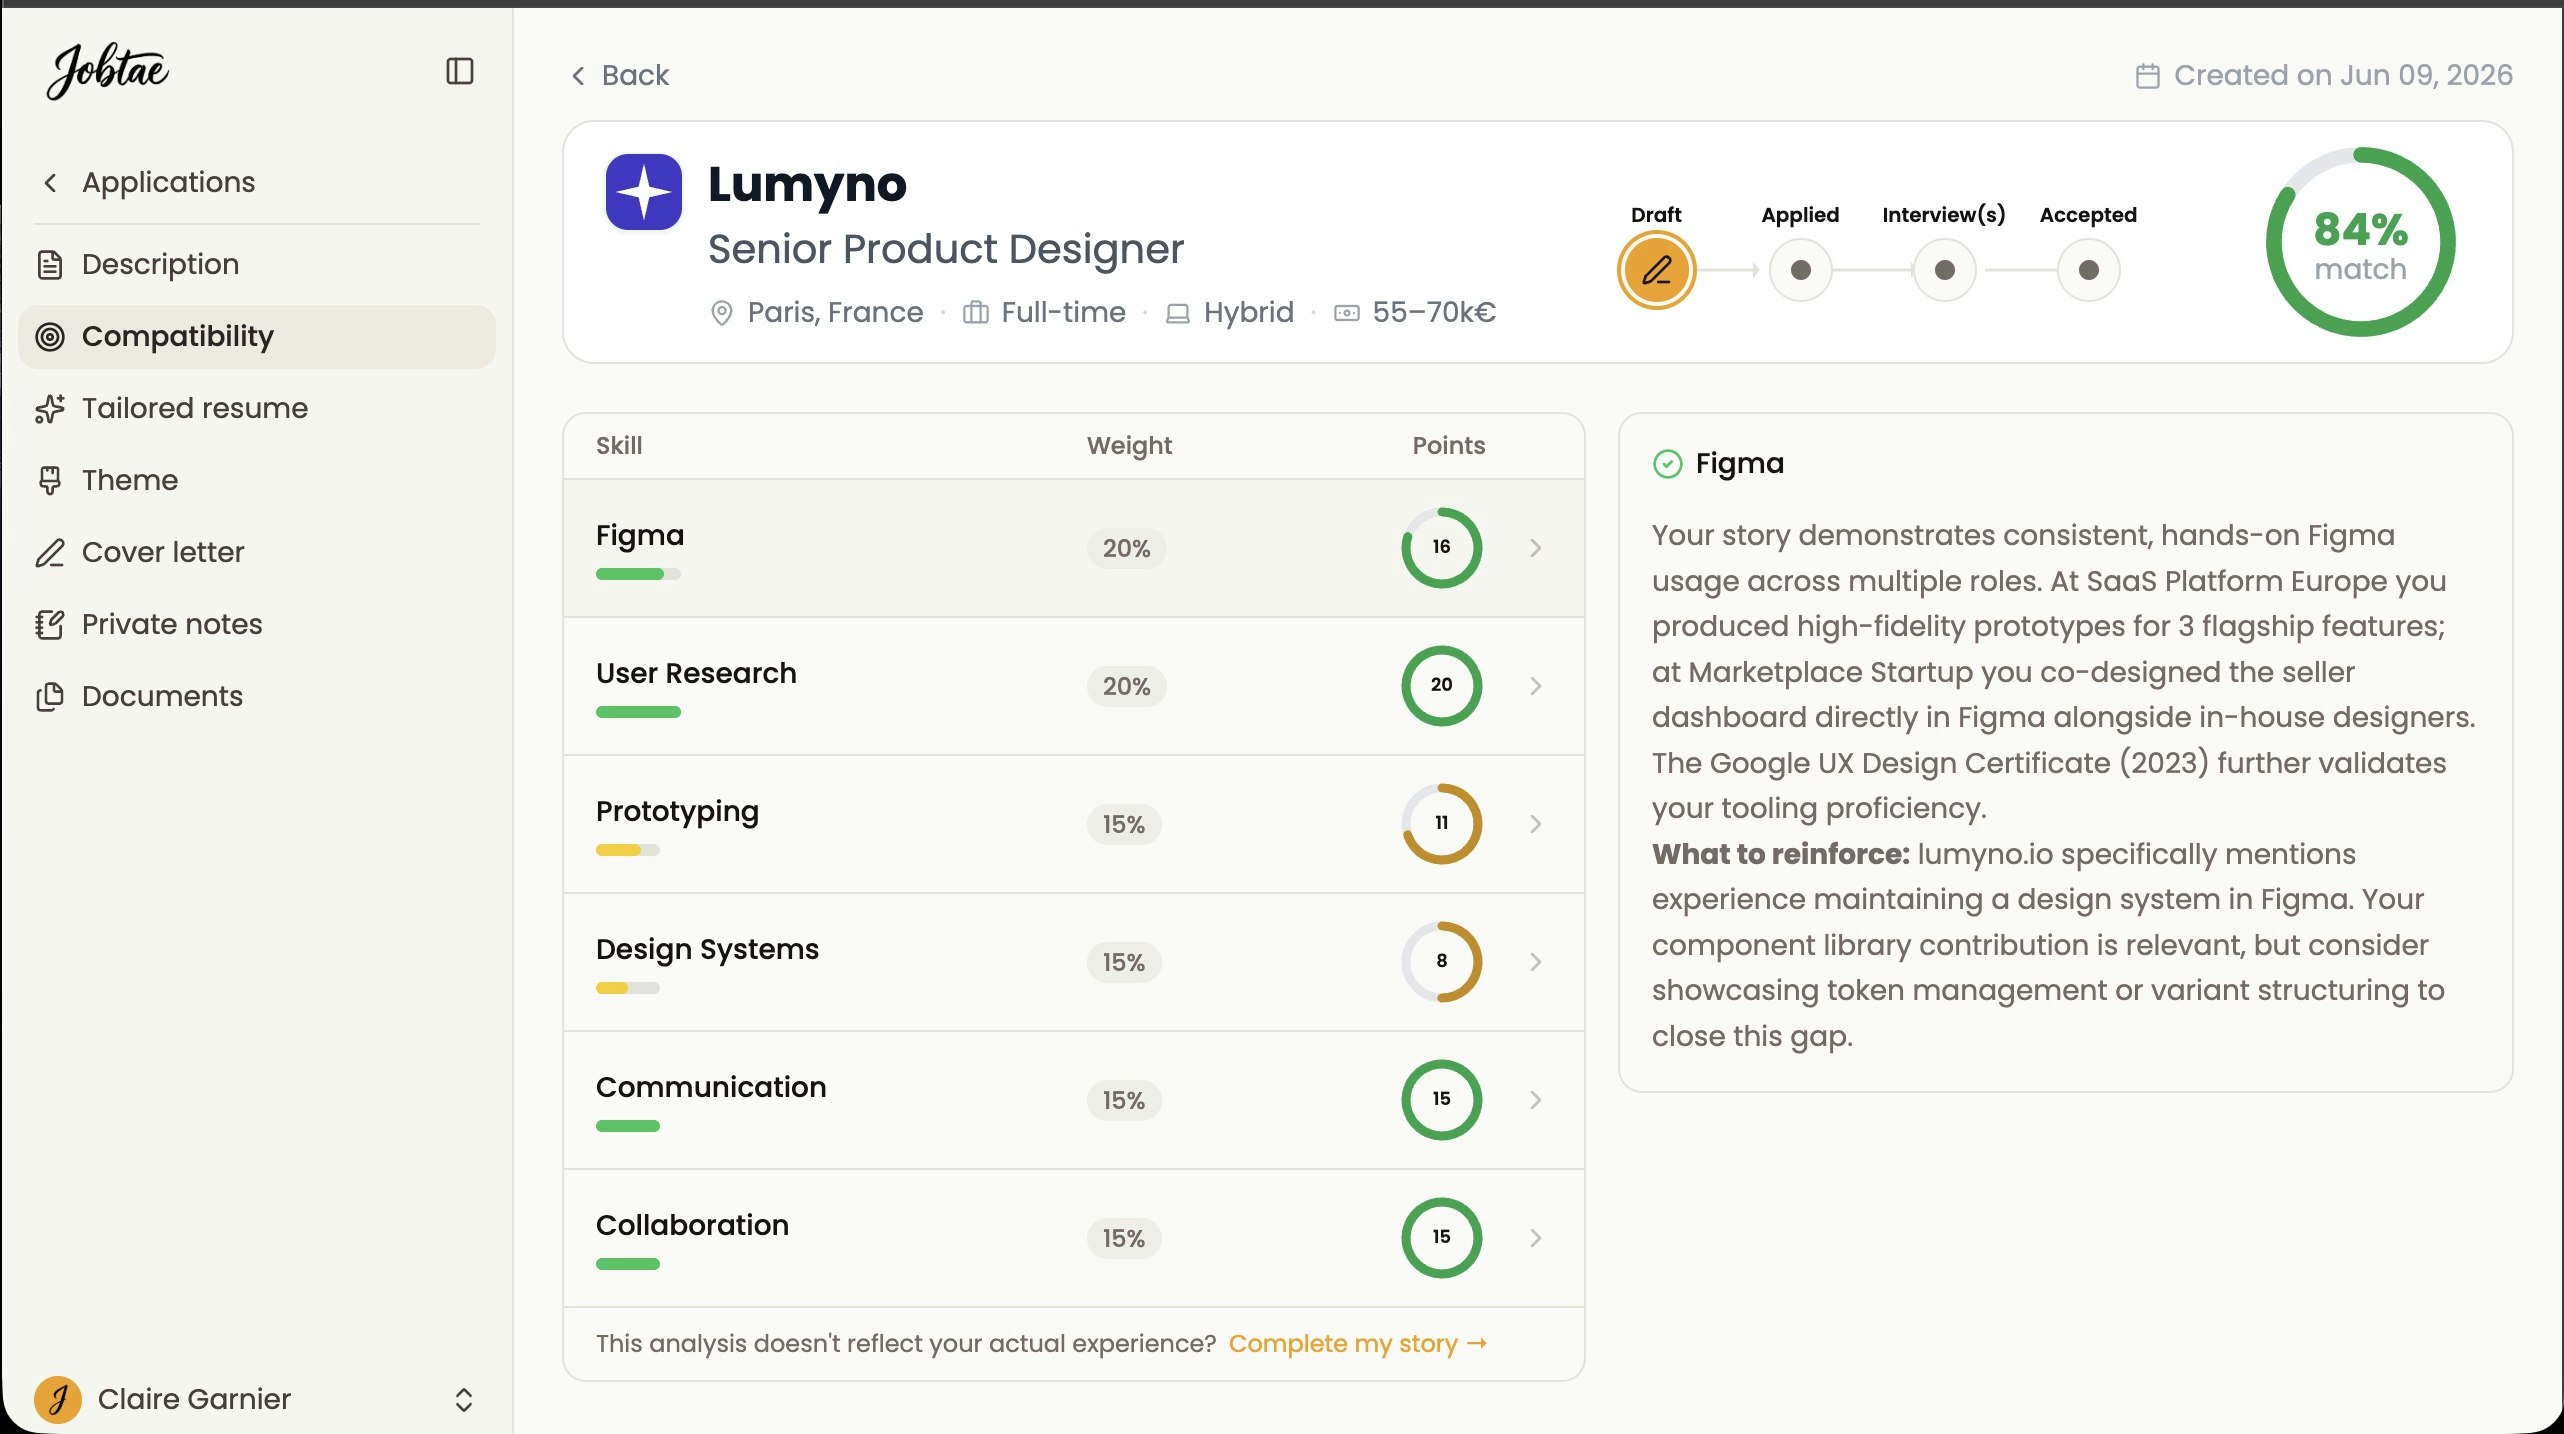Select the Prototyping skill name
2564x1434 pixels.
click(677, 812)
